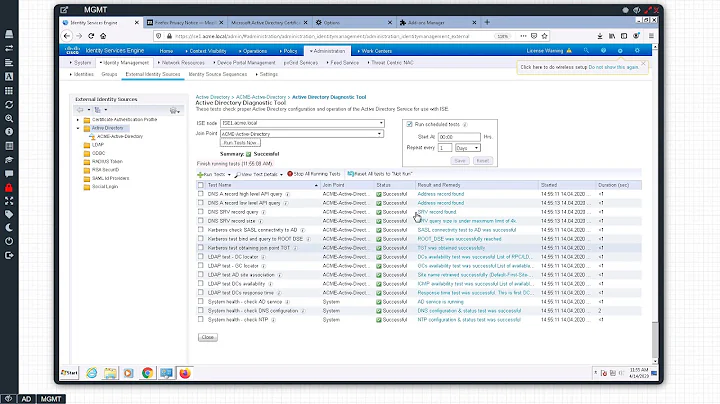Viewport: 720px width, 404px height.
Task: Sort by Test Name column arrow
Action: click(x=316, y=185)
